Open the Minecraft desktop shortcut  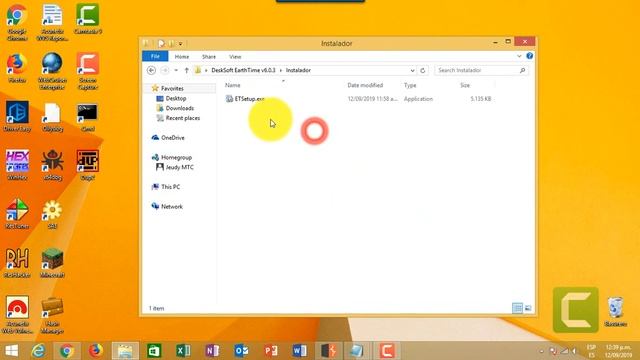point(52,263)
